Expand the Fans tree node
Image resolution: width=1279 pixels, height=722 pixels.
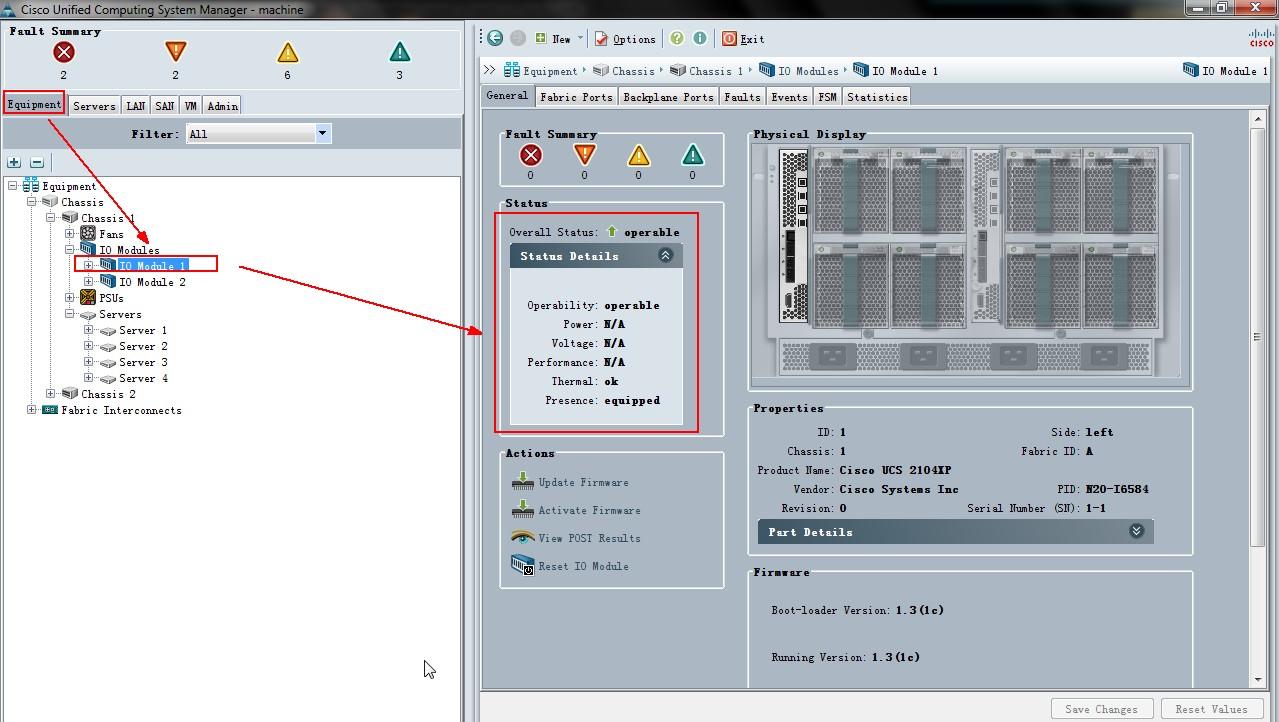[x=70, y=234]
